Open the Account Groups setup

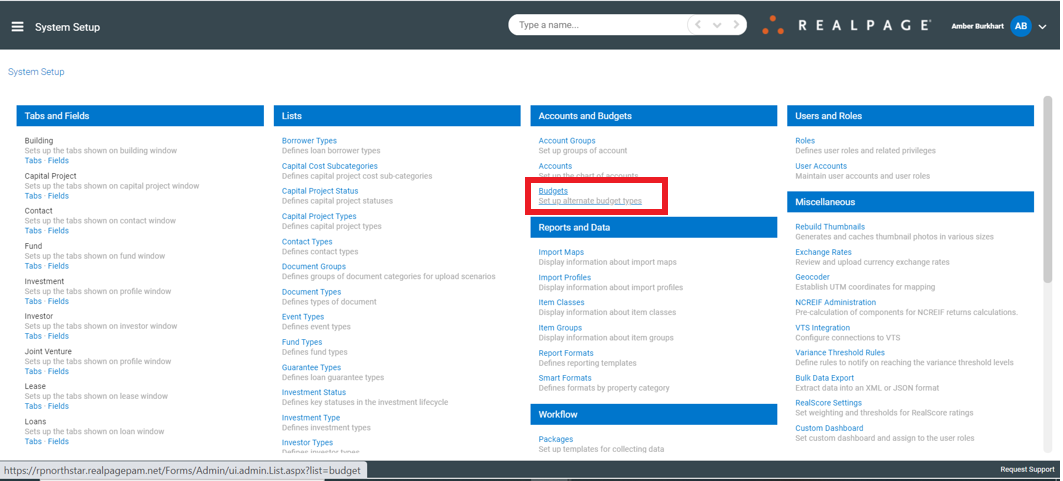click(x=567, y=141)
